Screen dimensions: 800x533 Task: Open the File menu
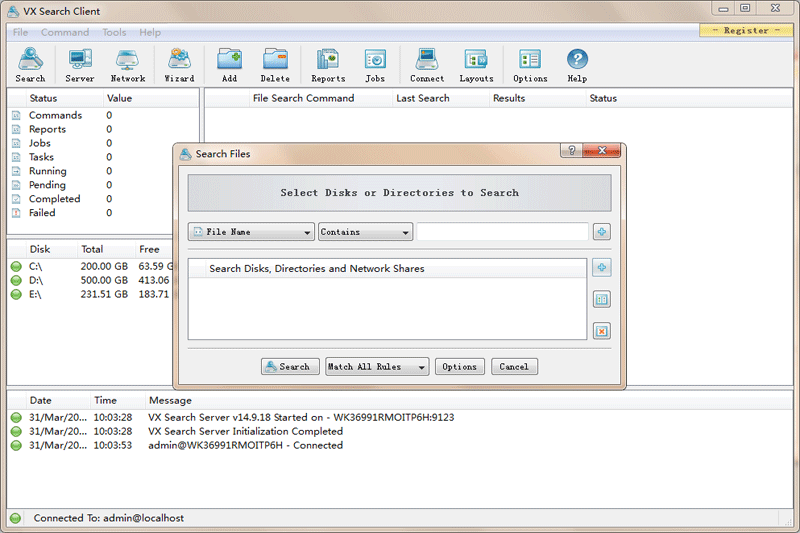tap(20, 32)
